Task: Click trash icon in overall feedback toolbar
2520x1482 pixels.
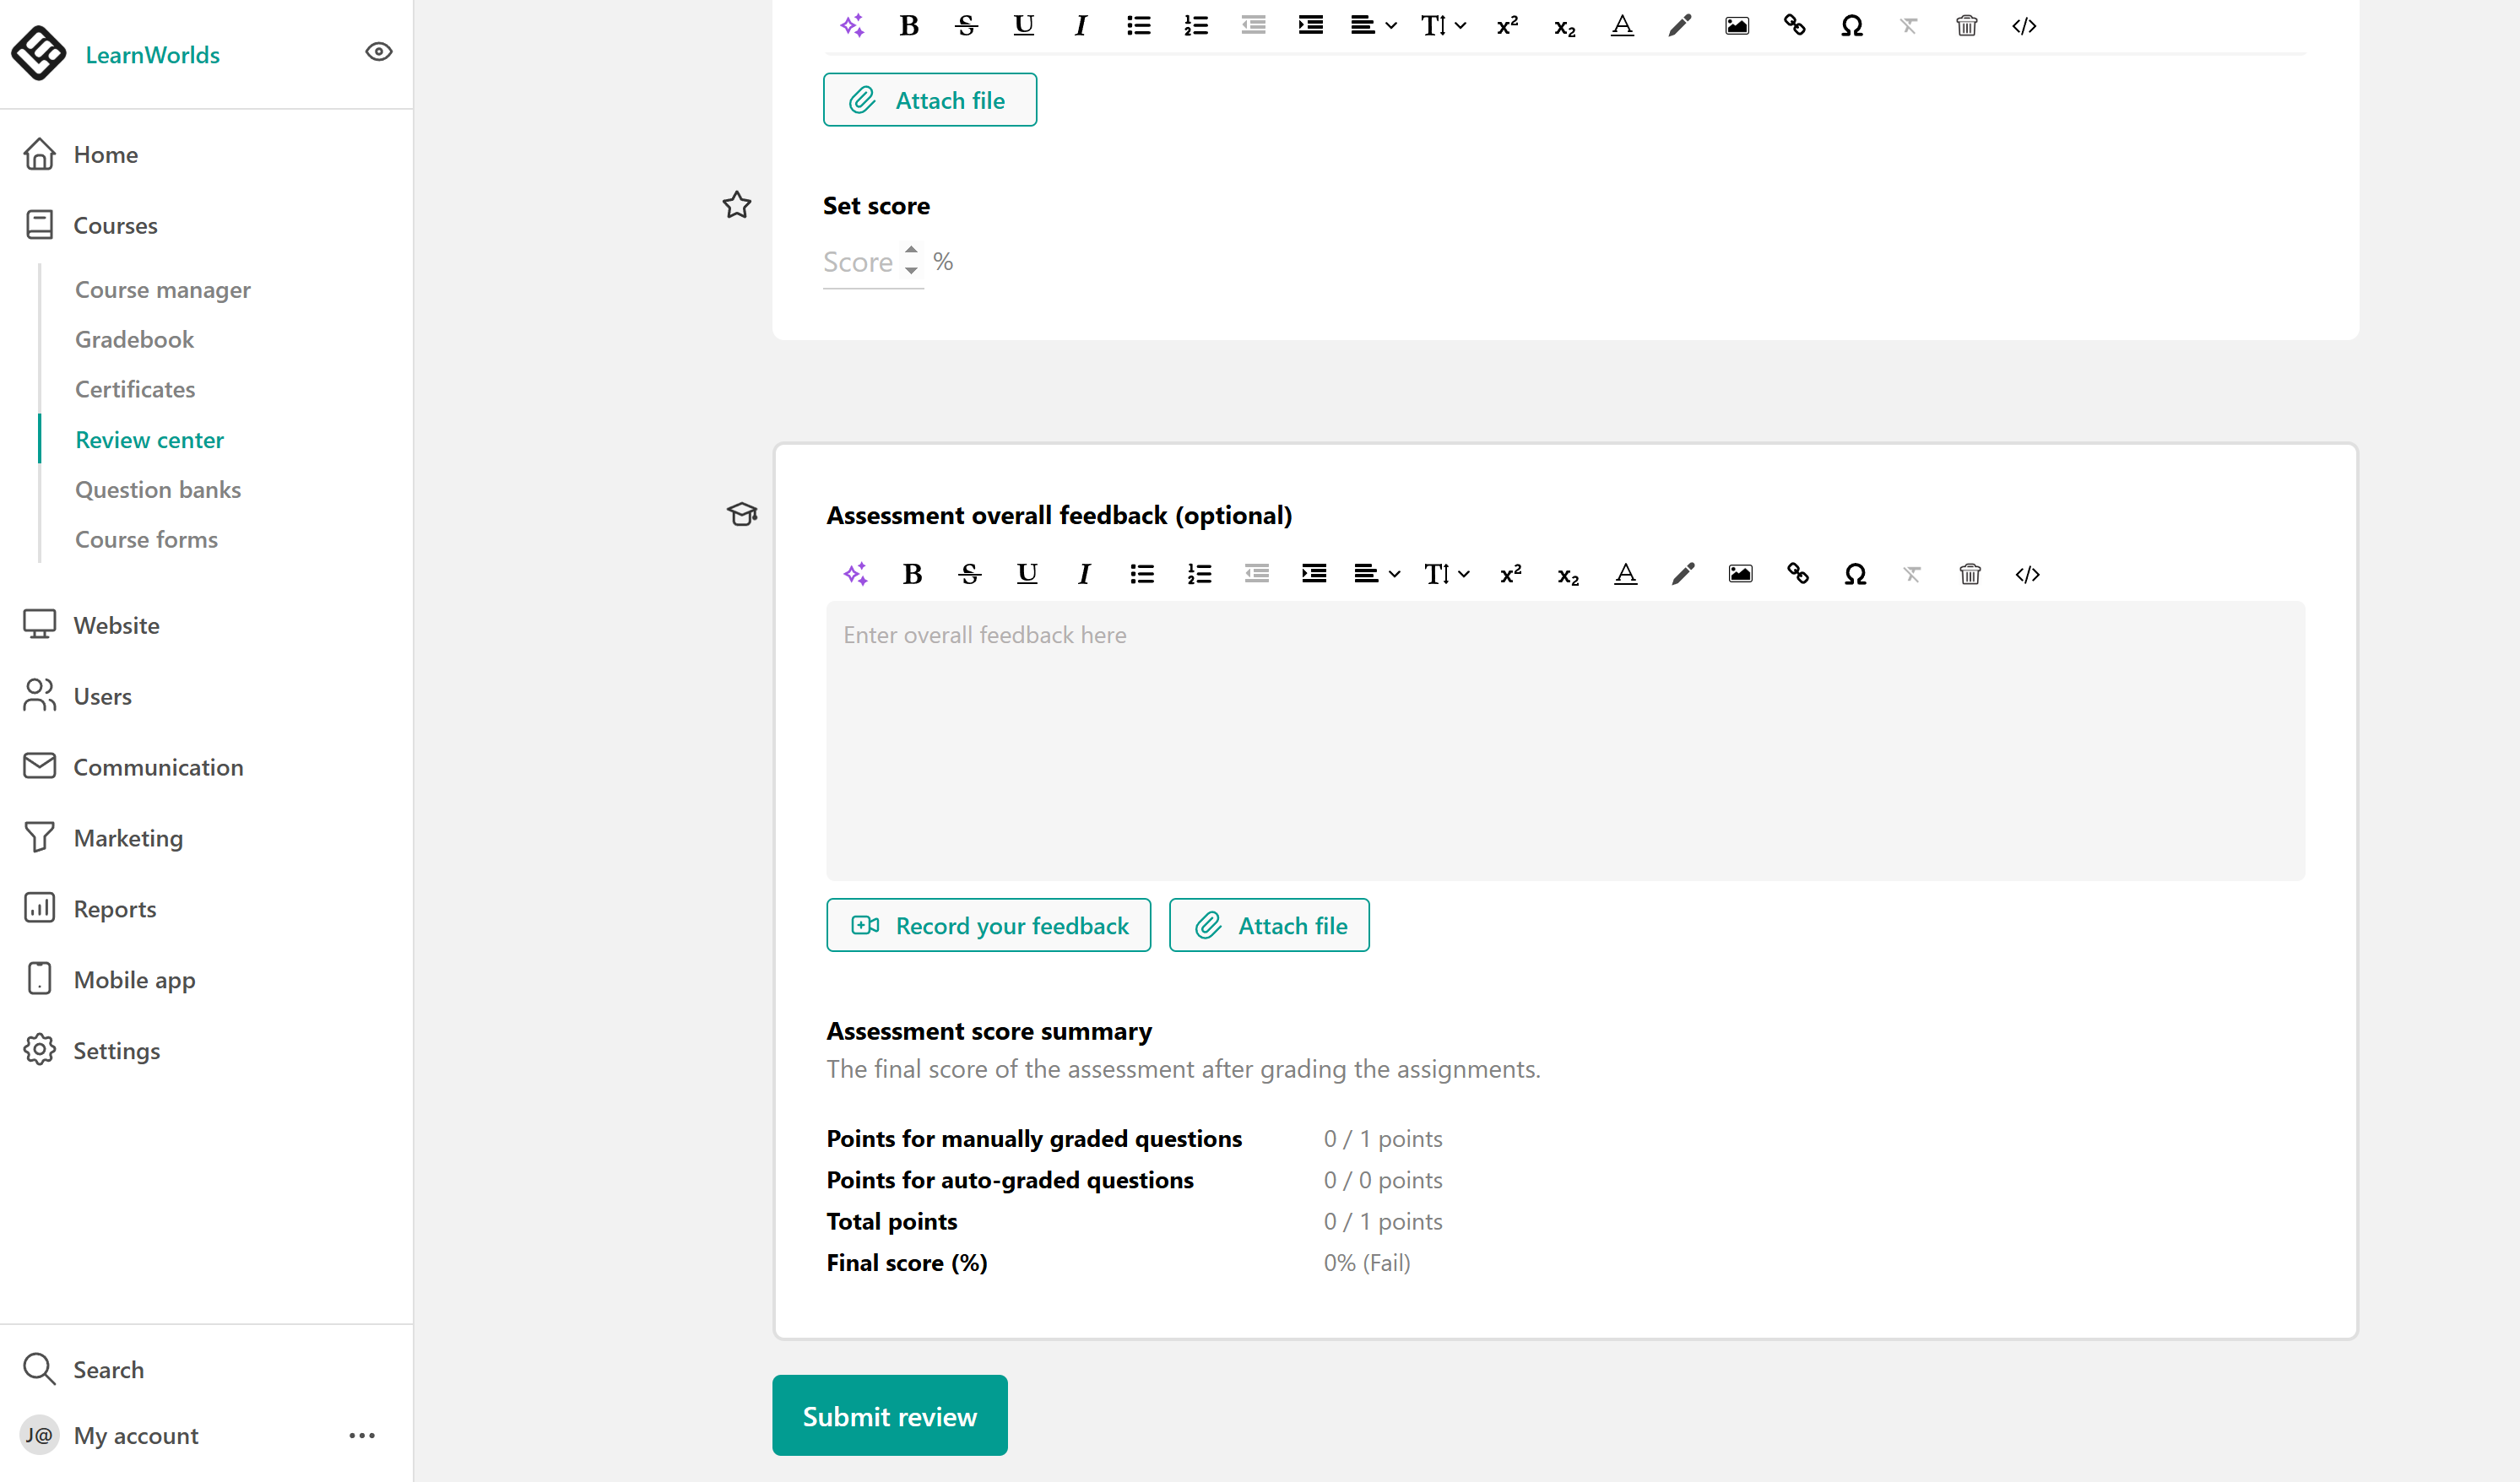Action: point(1969,574)
